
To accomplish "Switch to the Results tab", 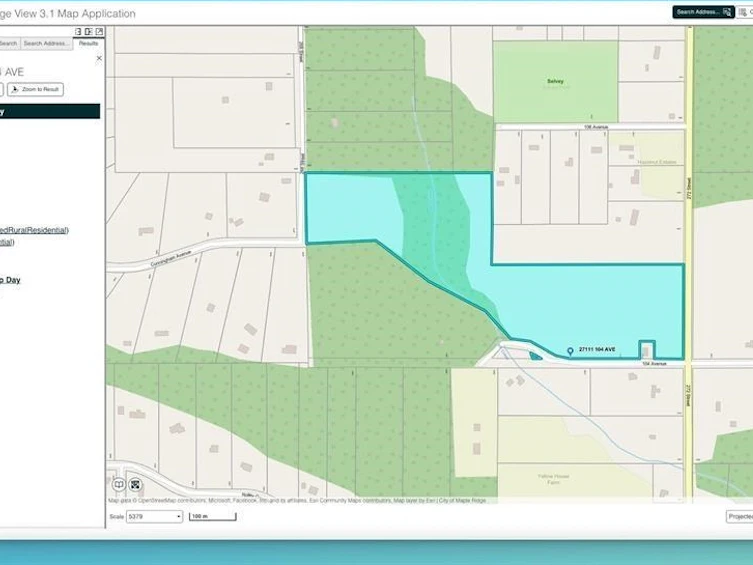I will [x=88, y=43].
